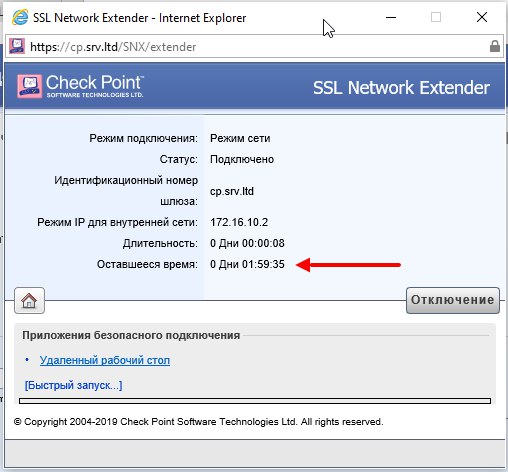
Task: Open Удаленный рабочий стол link
Action: tap(105, 360)
